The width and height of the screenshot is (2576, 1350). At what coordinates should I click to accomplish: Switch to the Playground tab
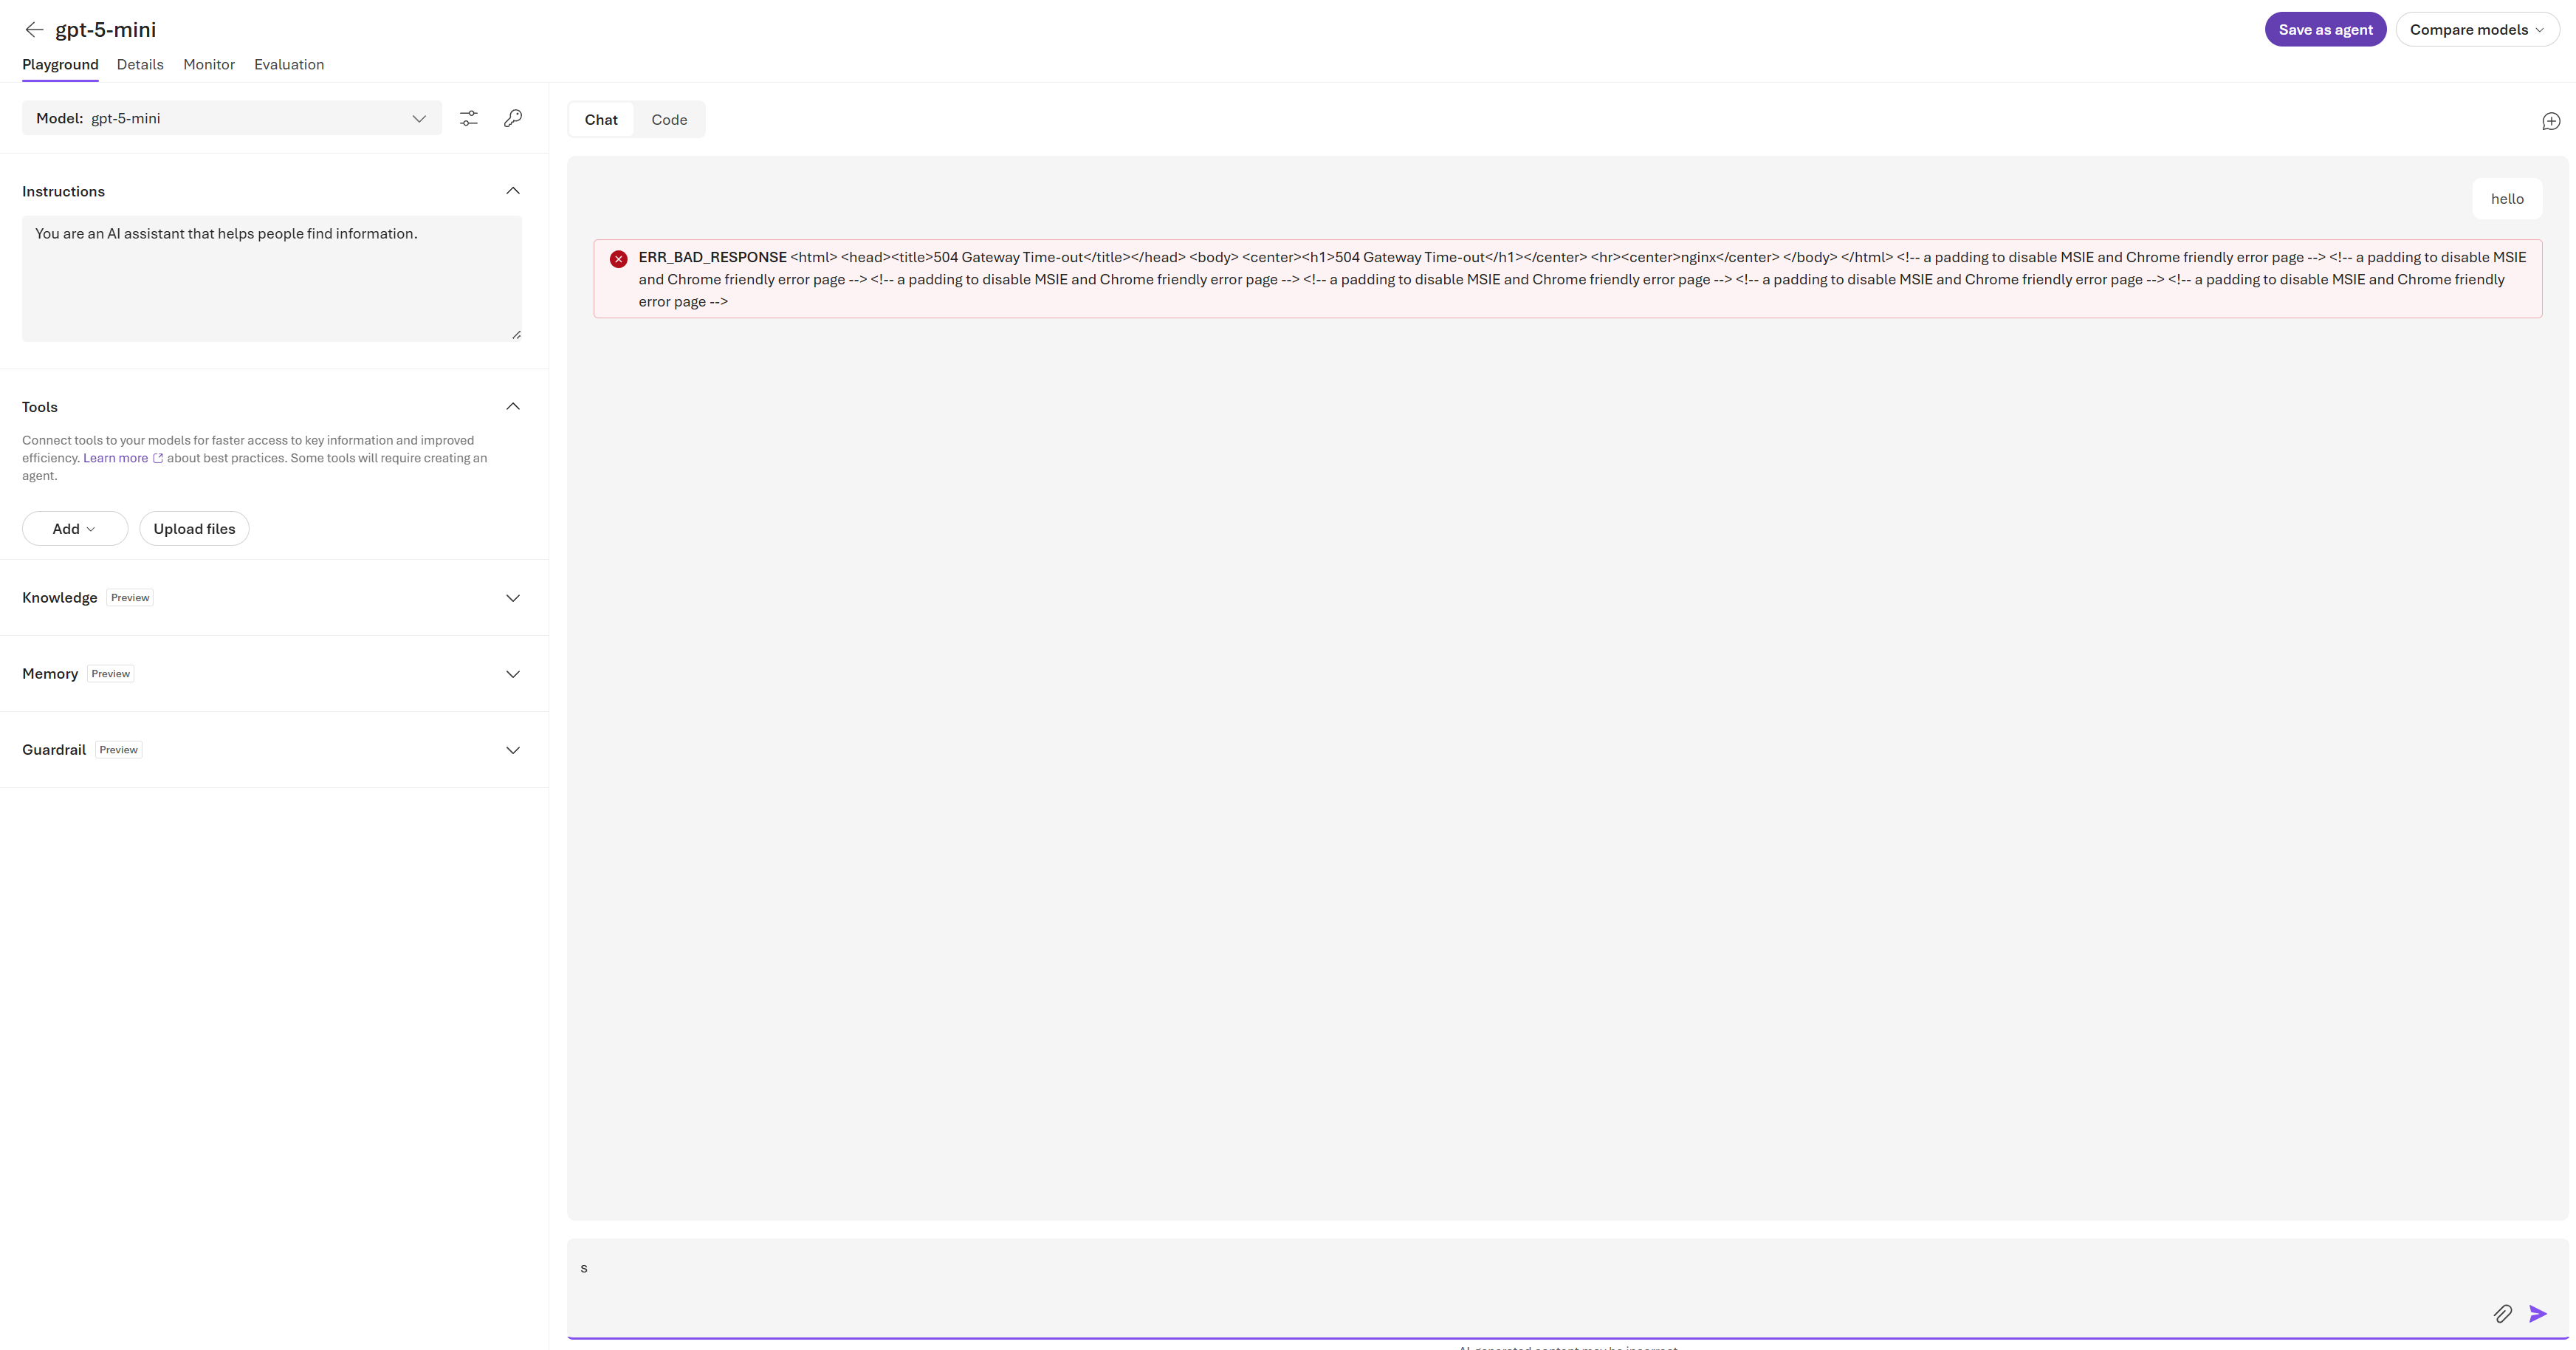(60, 65)
